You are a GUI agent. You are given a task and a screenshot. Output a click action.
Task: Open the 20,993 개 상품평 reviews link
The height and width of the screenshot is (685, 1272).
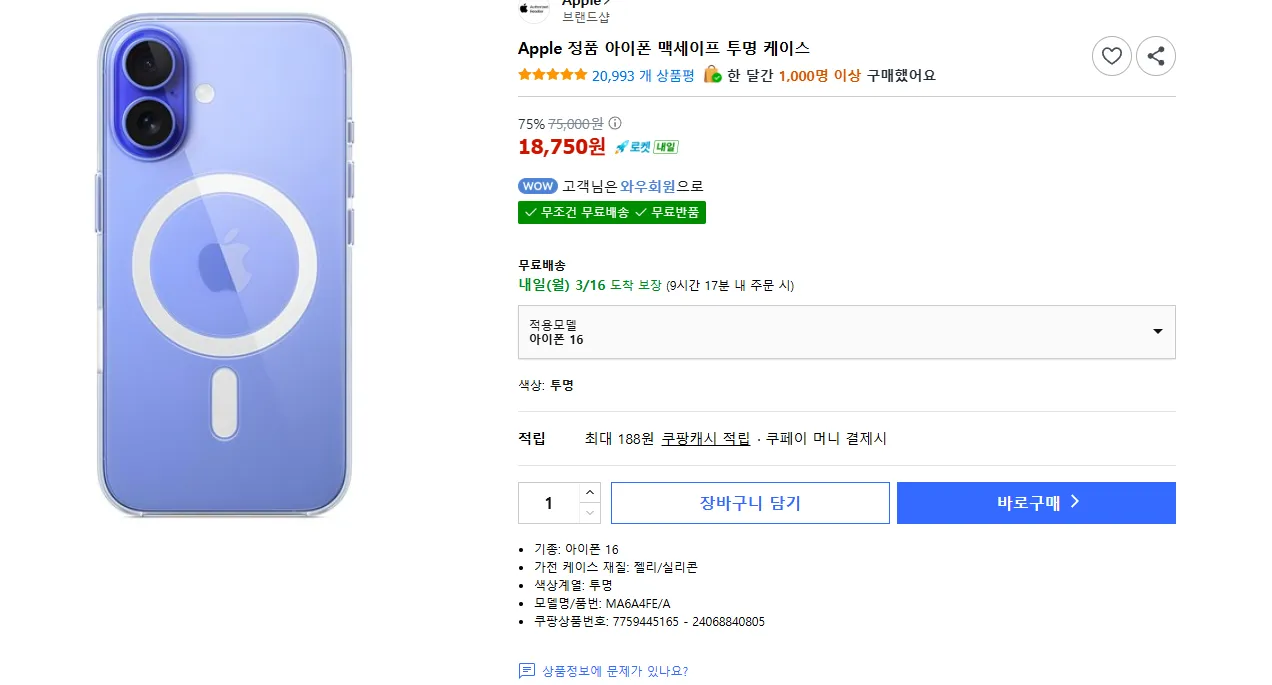click(x=643, y=76)
